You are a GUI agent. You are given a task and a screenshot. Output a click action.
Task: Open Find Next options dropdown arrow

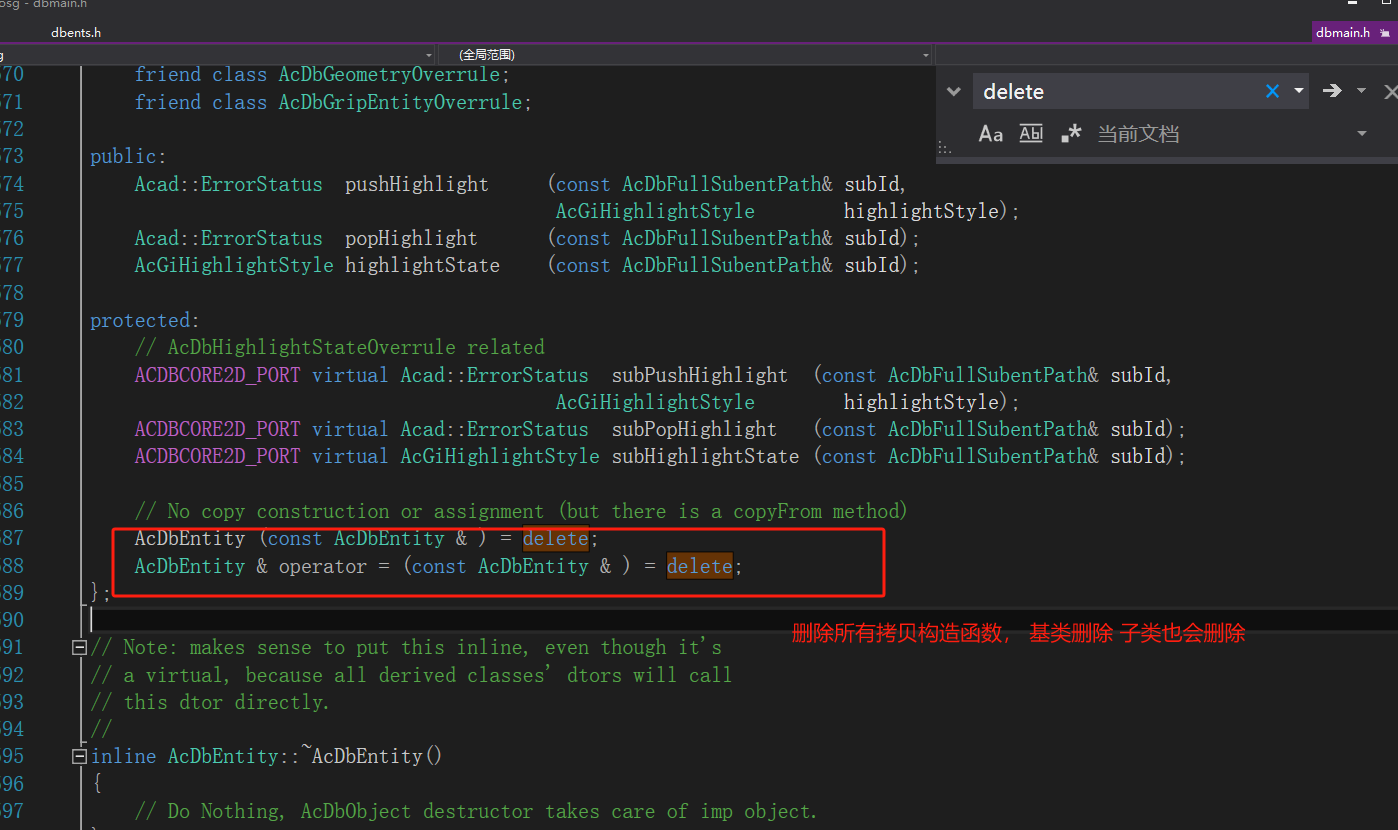coord(1361,91)
